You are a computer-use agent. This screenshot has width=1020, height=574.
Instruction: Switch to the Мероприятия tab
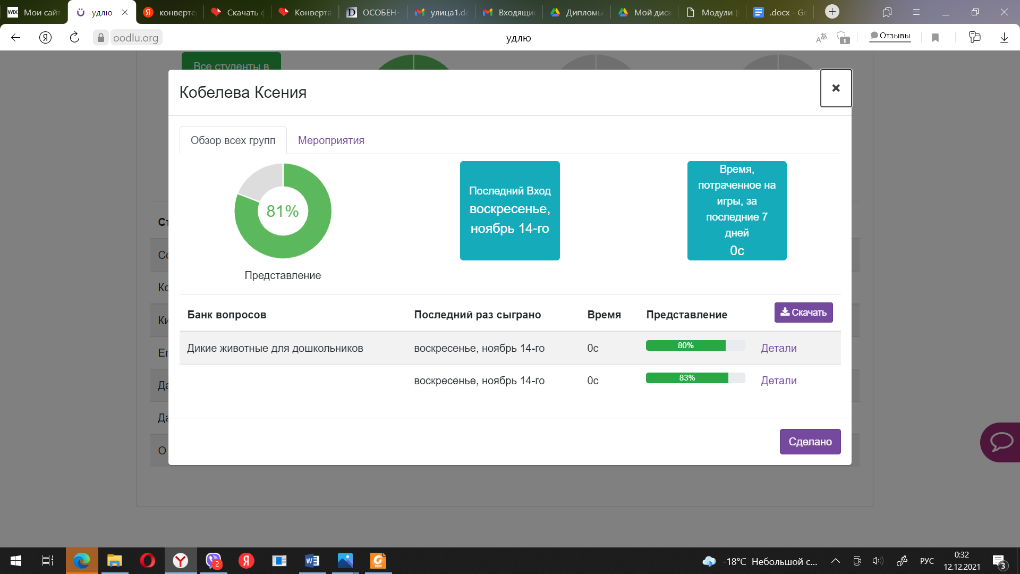[331, 140]
